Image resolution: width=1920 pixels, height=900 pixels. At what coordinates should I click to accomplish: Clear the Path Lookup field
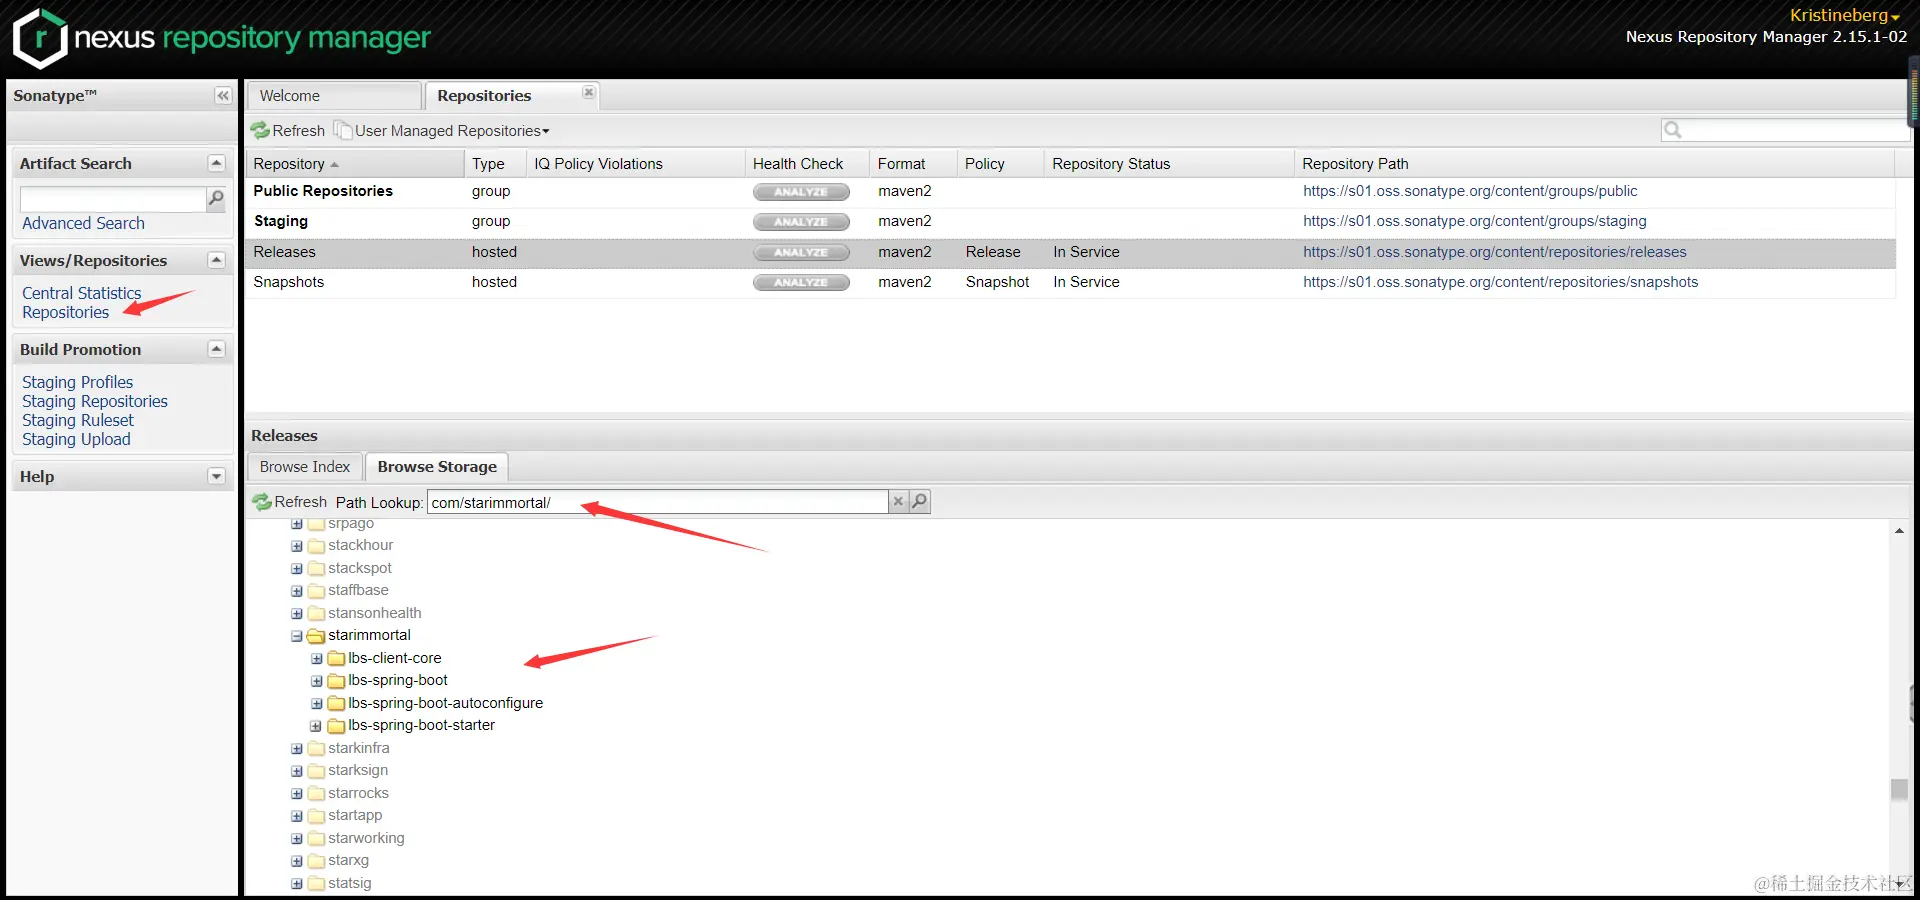[x=898, y=502]
